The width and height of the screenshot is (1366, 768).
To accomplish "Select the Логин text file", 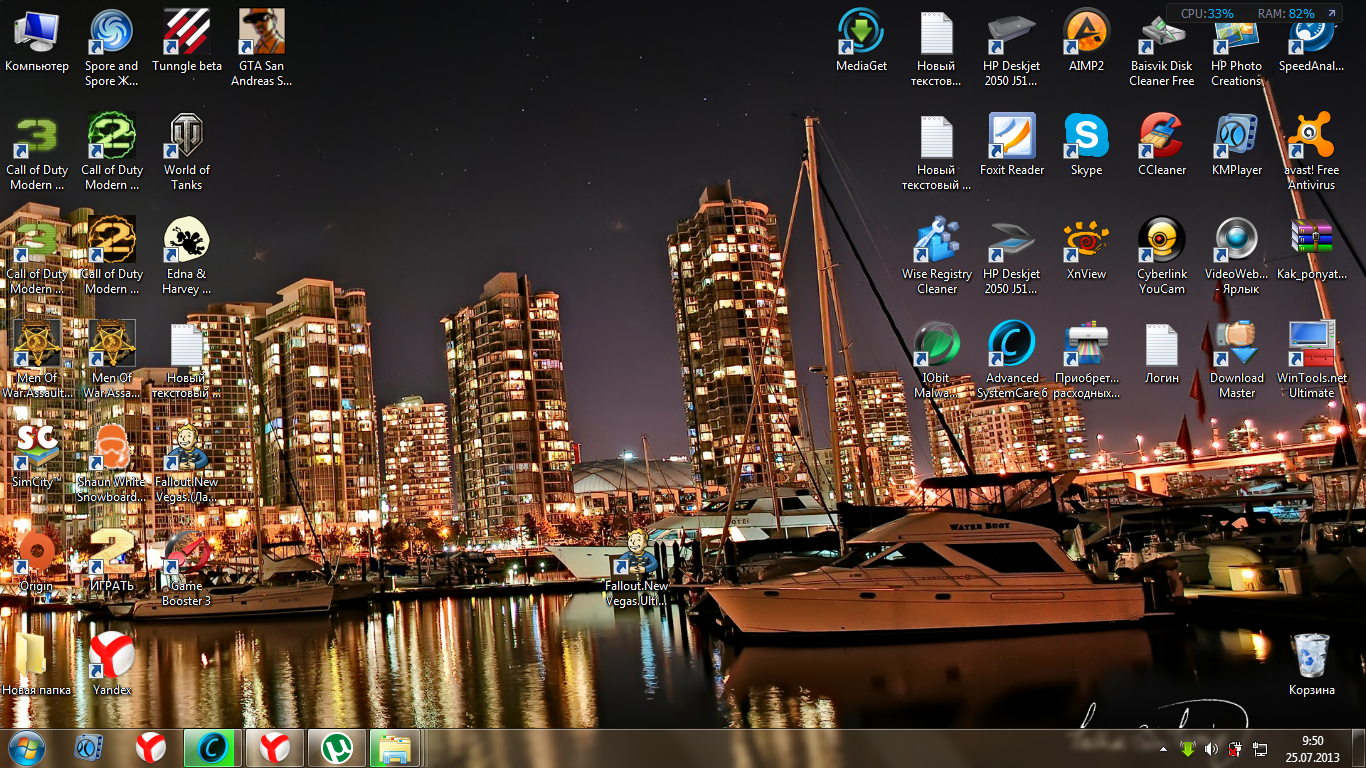I will (x=1161, y=345).
